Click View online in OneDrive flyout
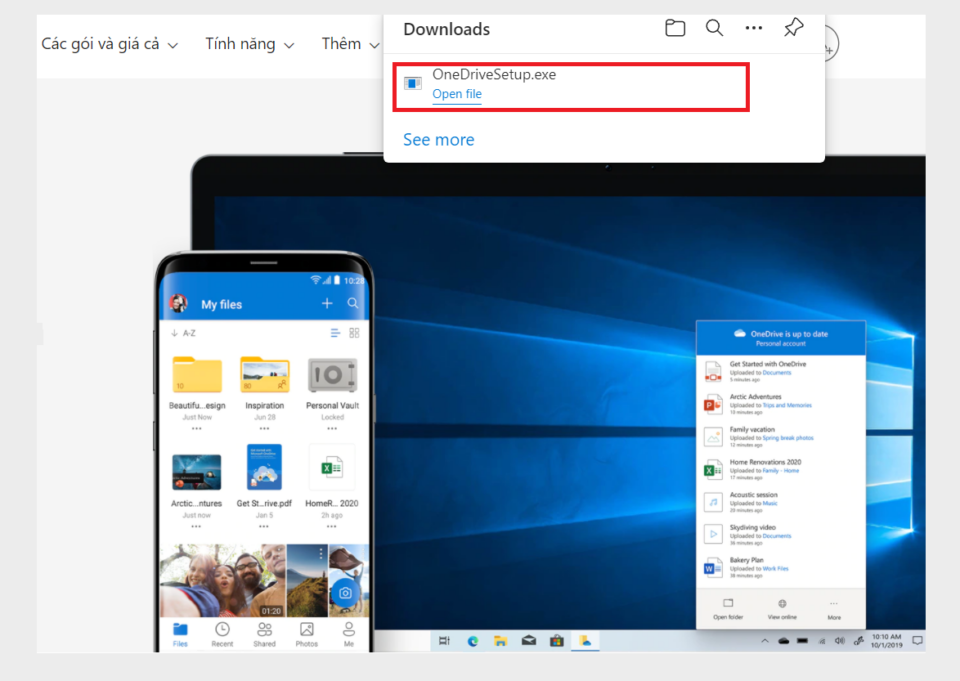 pyautogui.click(x=782, y=609)
